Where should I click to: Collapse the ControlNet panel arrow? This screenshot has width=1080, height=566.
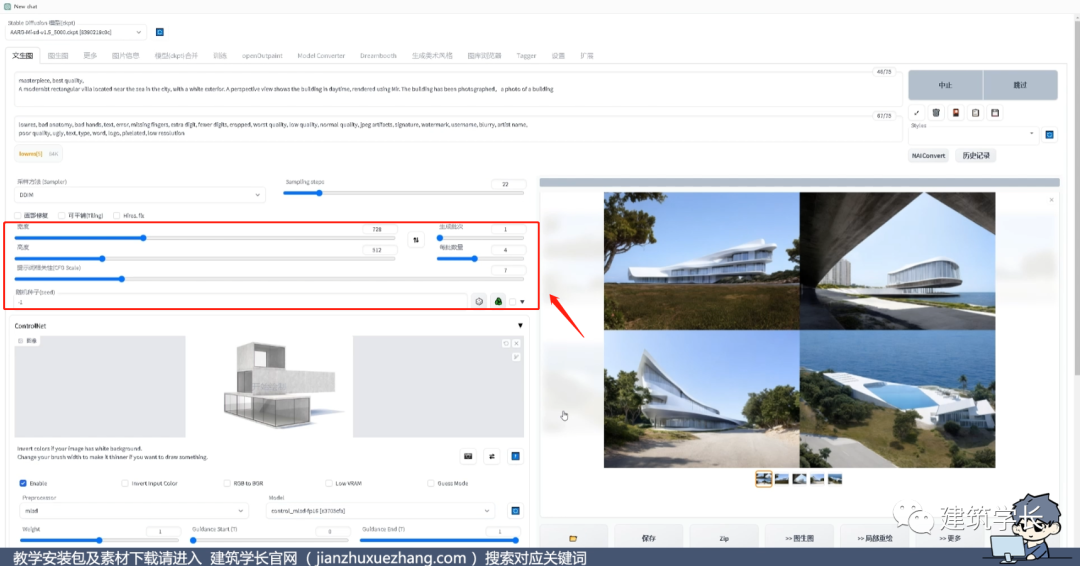520,326
